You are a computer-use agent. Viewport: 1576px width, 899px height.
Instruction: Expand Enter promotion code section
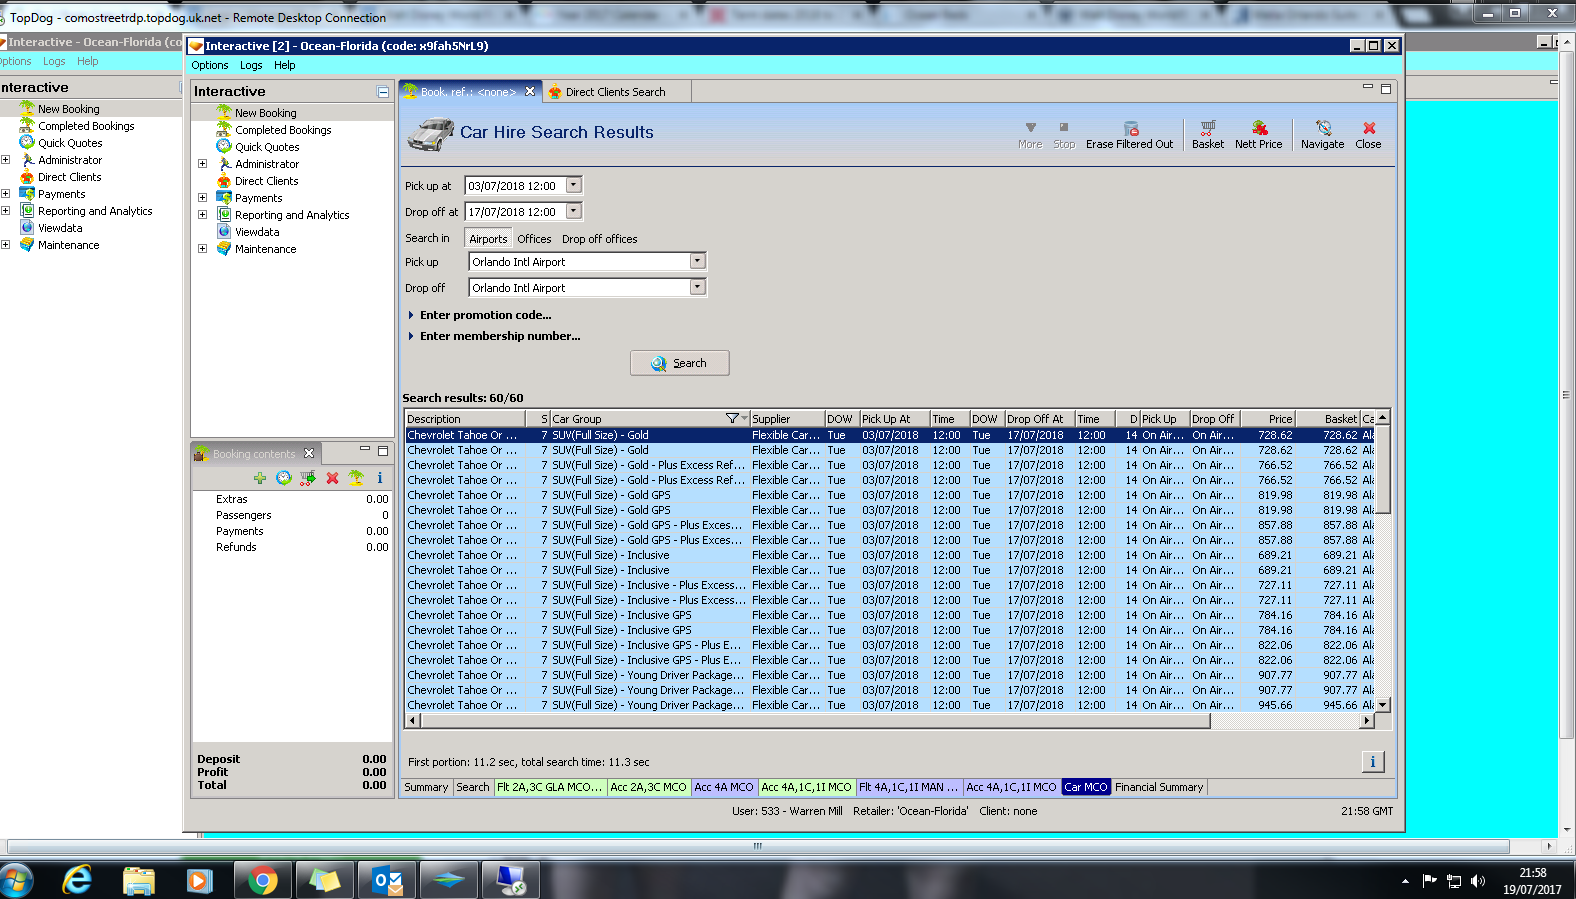point(485,315)
